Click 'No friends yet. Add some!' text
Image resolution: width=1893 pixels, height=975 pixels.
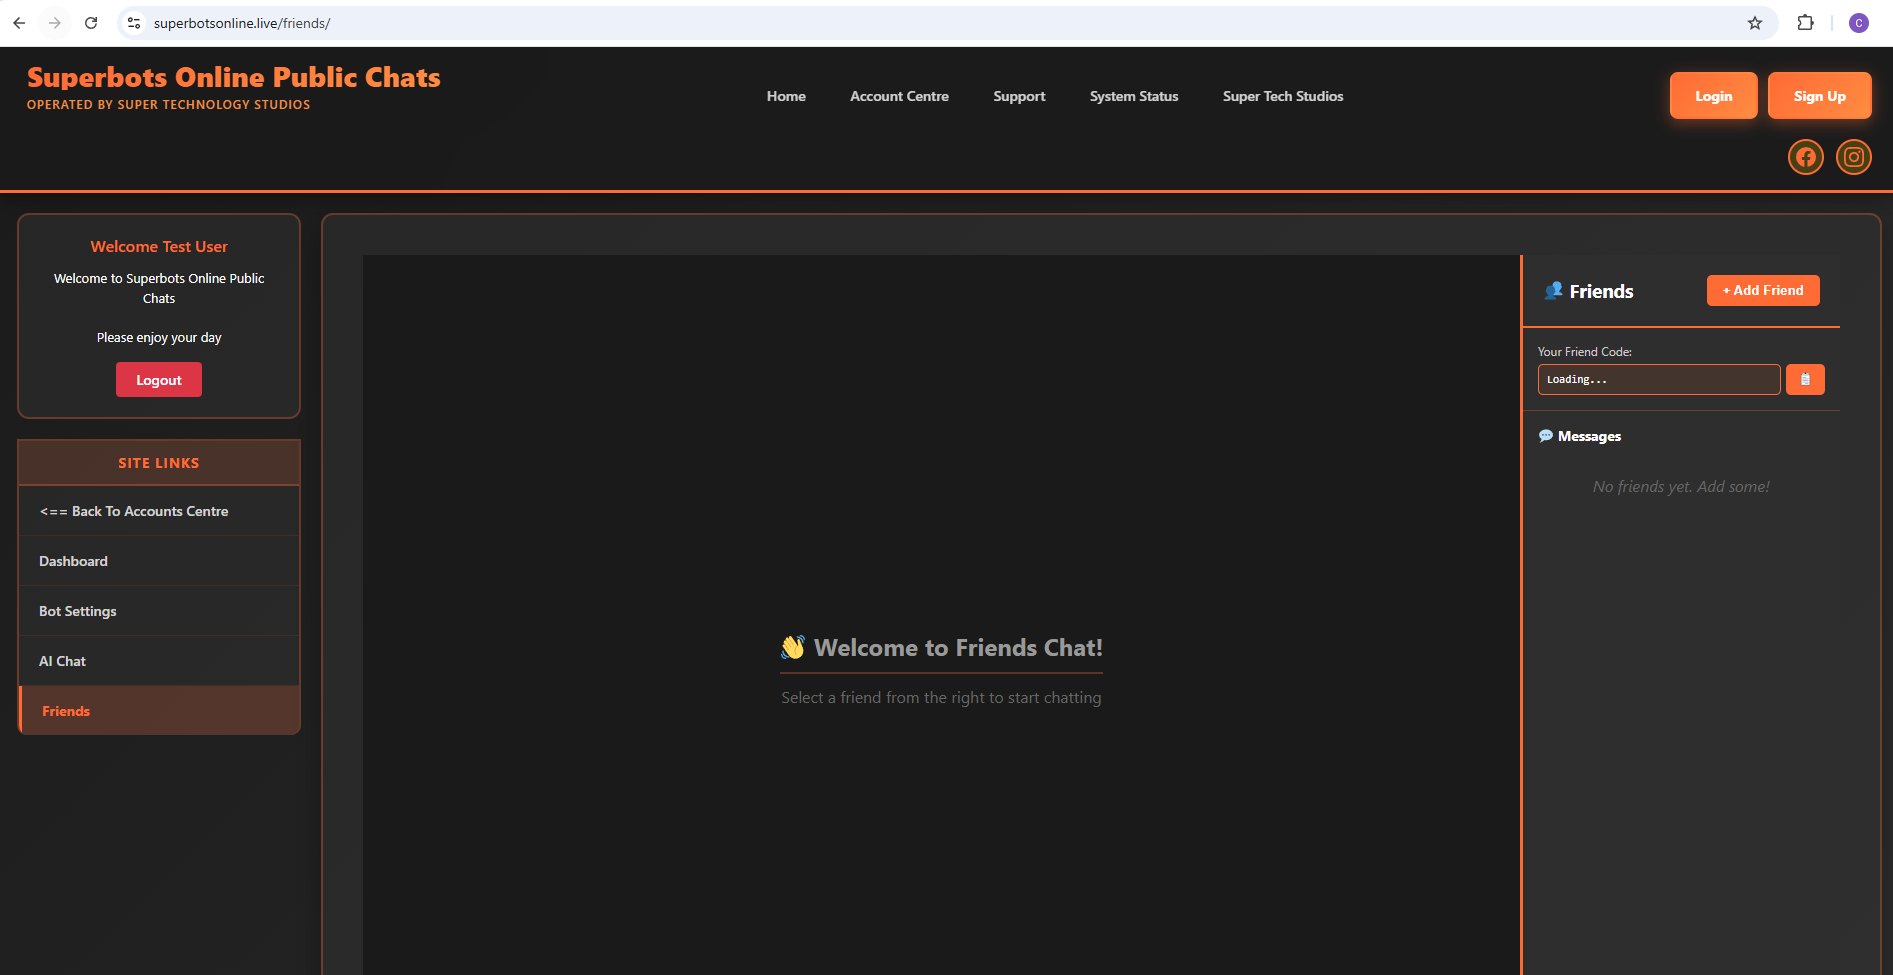point(1681,487)
